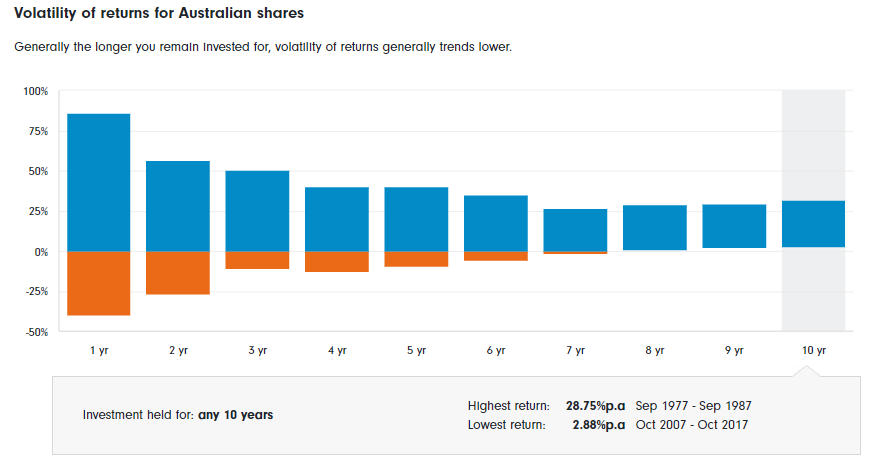Select the blue bar for 4 yr
Viewport: 875px width, 467px height.
337,219
